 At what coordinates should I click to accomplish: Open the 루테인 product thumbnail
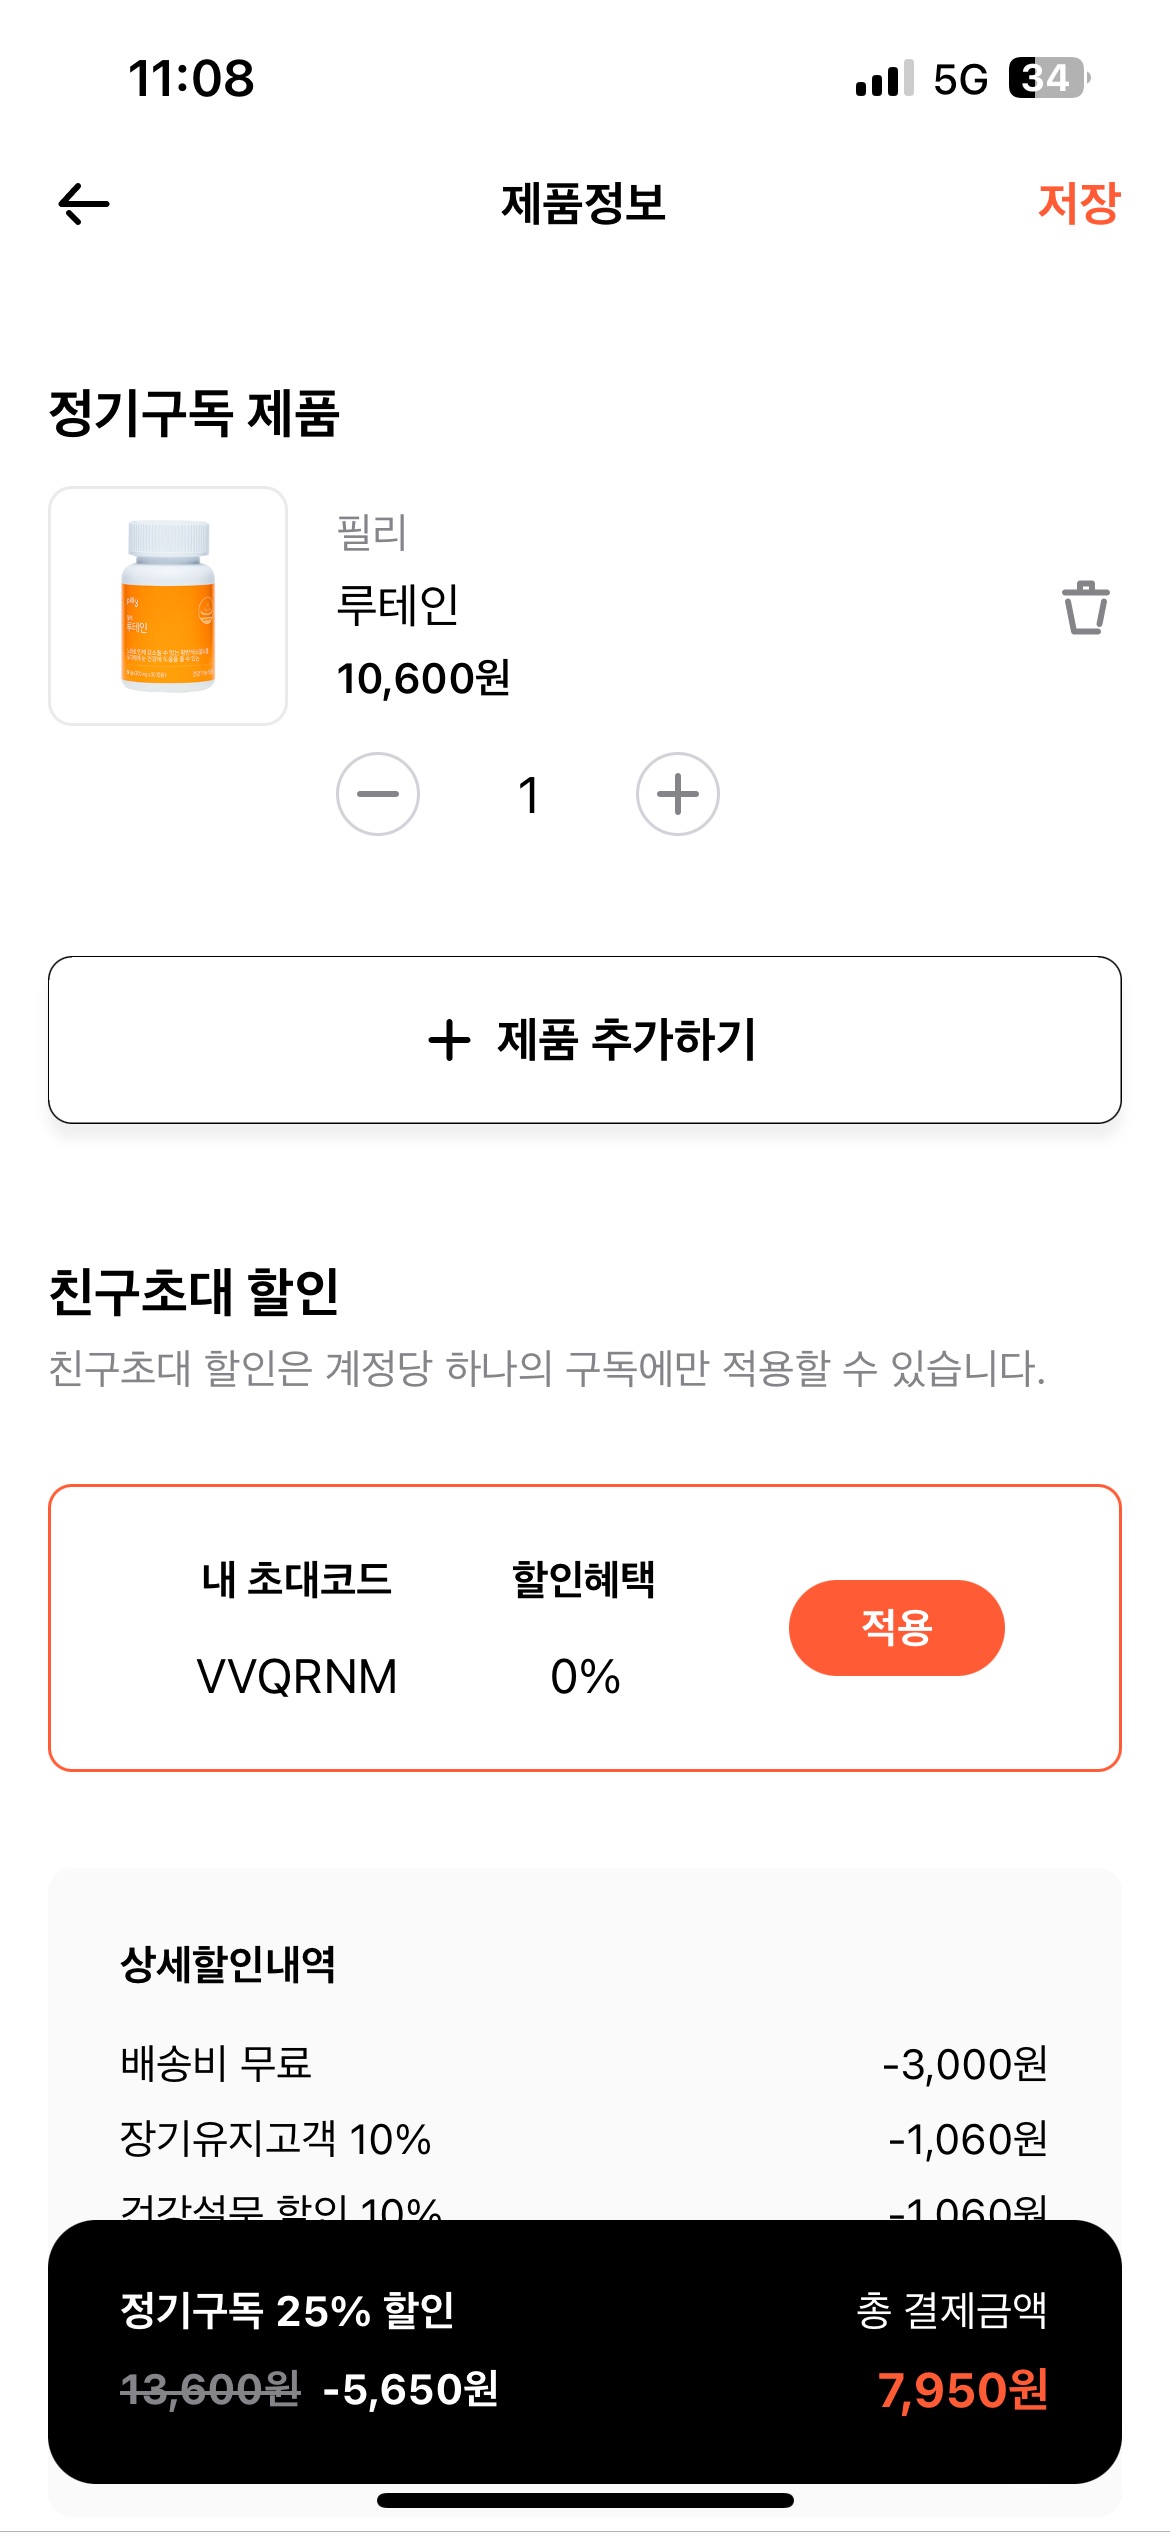(x=168, y=606)
